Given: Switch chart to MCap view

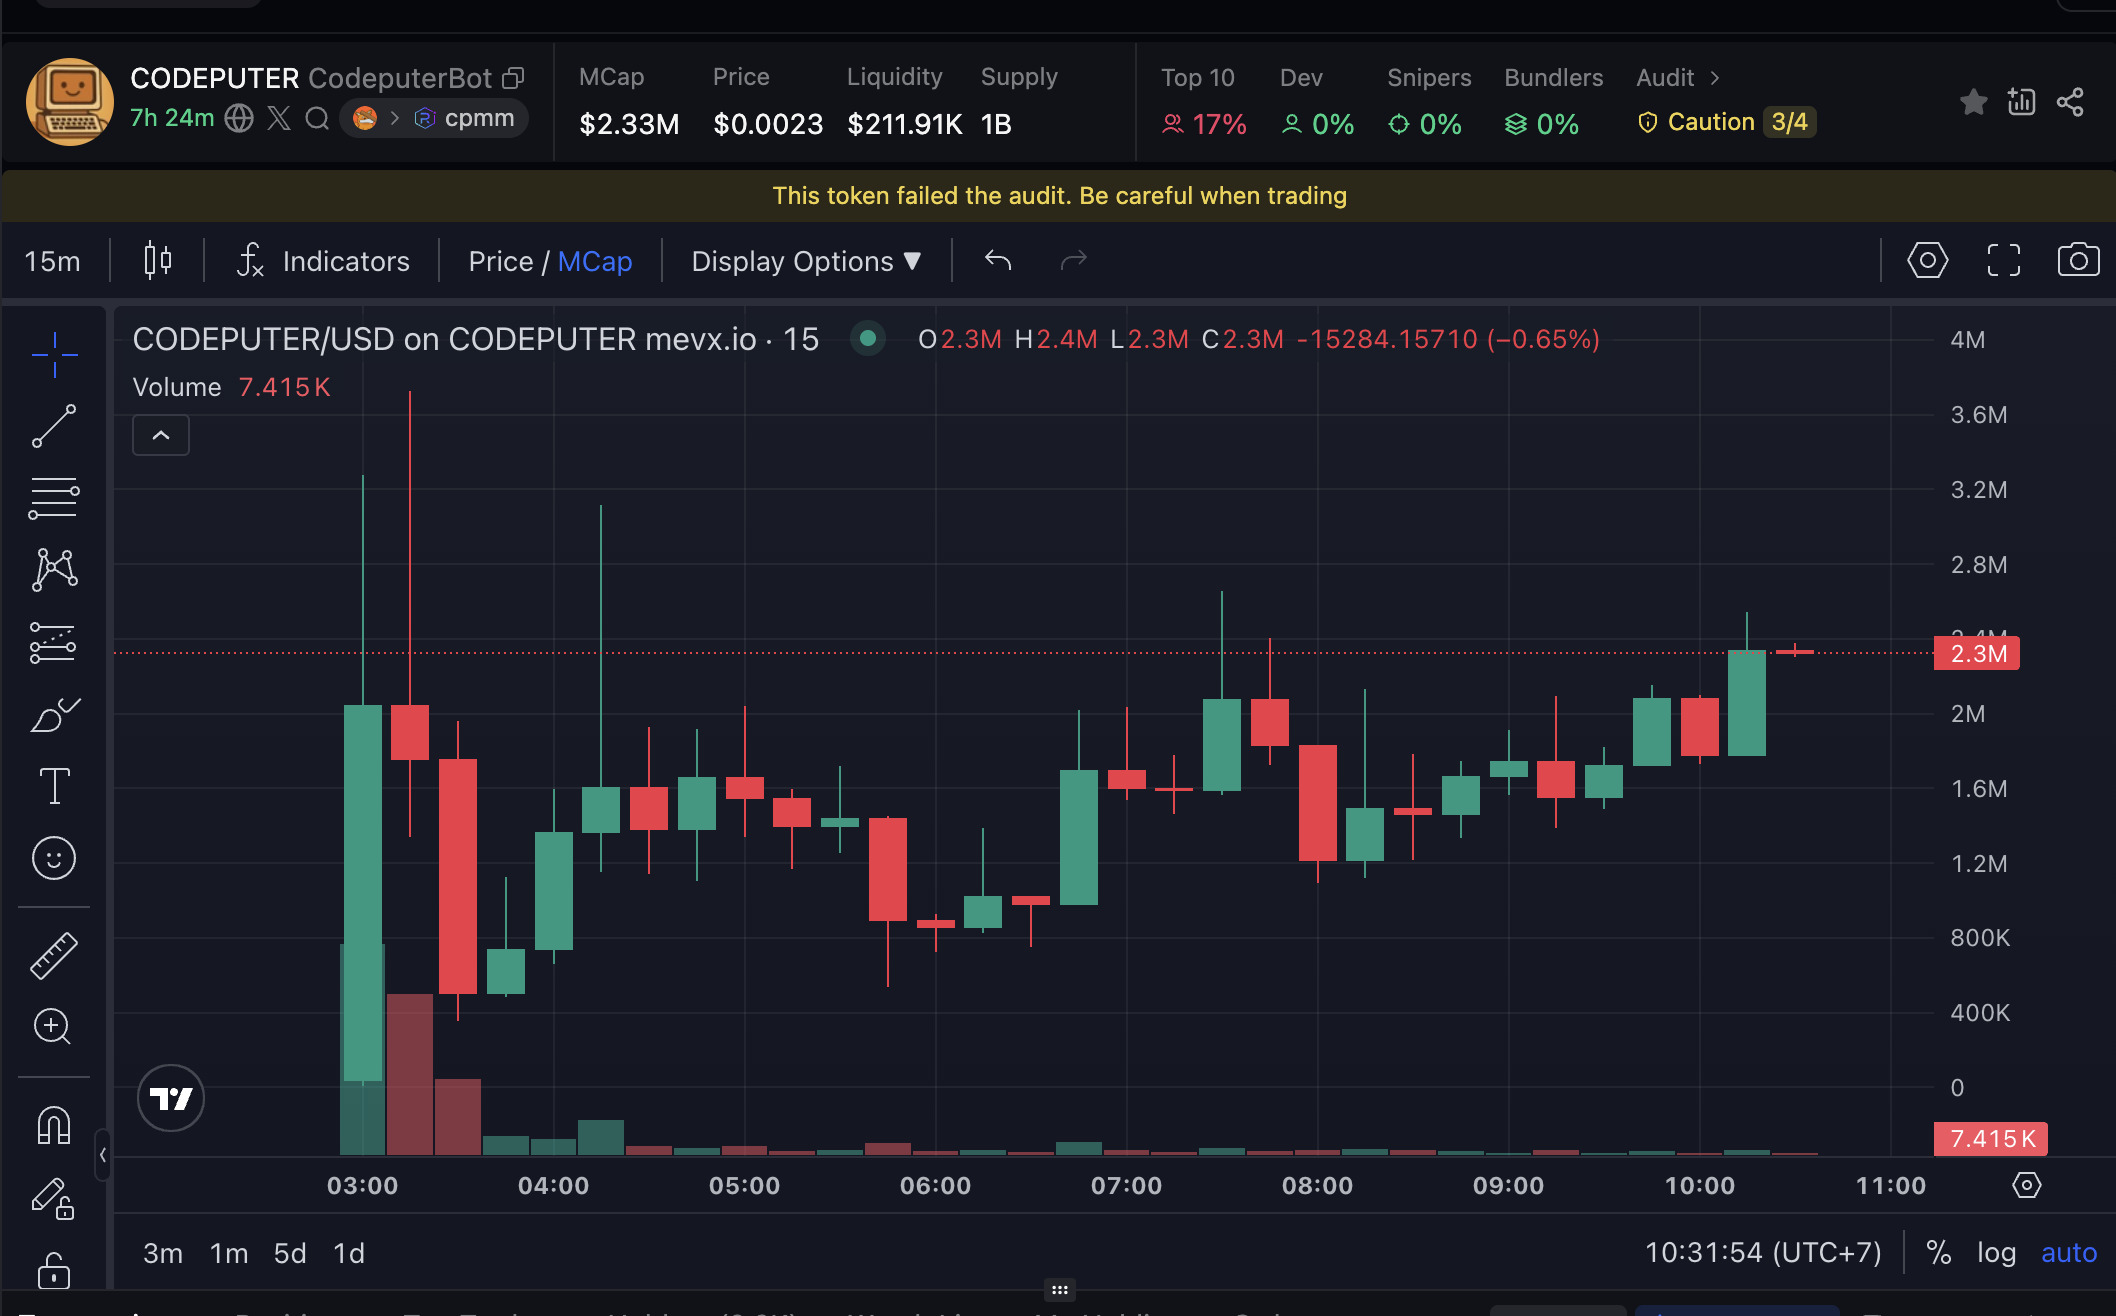Looking at the screenshot, I should tap(595, 261).
